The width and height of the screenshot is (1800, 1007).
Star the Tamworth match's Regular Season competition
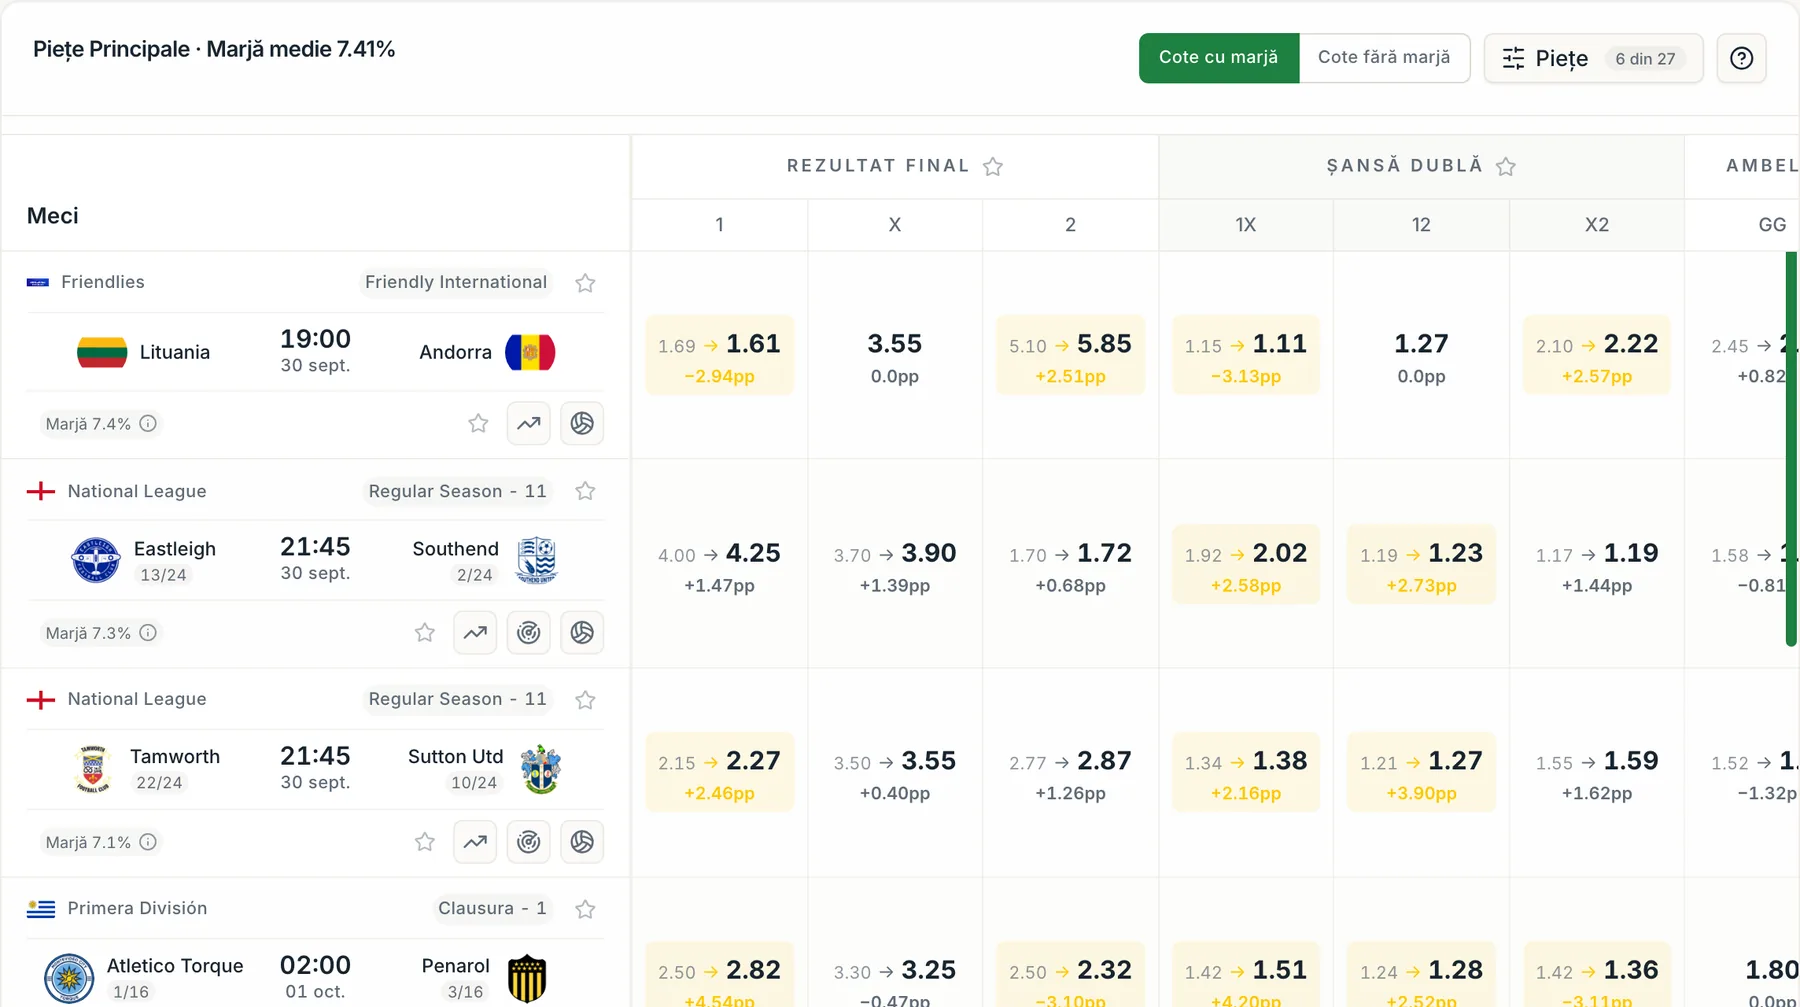(585, 700)
